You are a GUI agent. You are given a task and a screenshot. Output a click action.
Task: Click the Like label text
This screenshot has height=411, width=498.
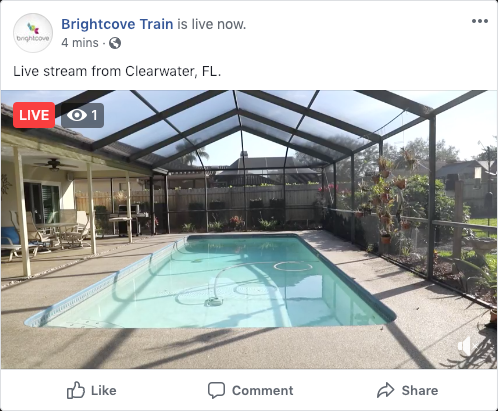tap(104, 390)
